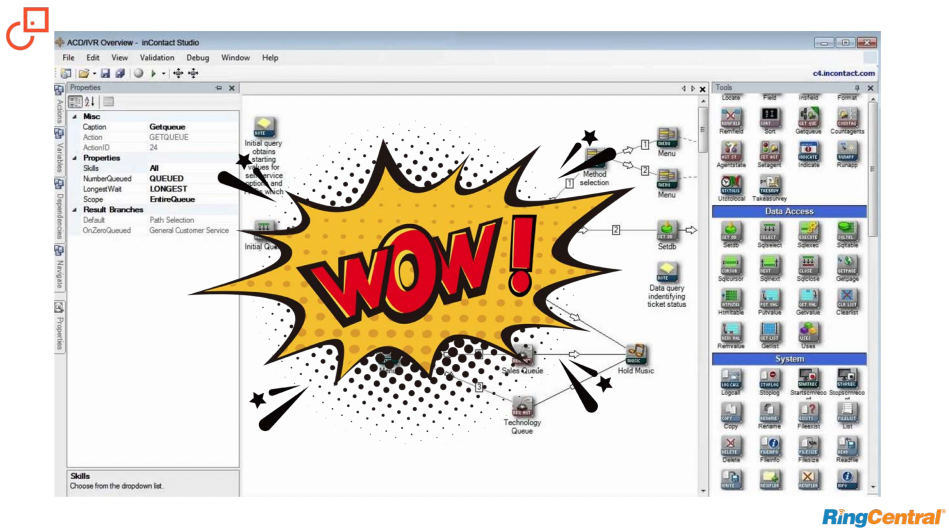Screen dimensions: 949x532
Task: Pick the Utctolocal tool icon
Action: (731, 184)
